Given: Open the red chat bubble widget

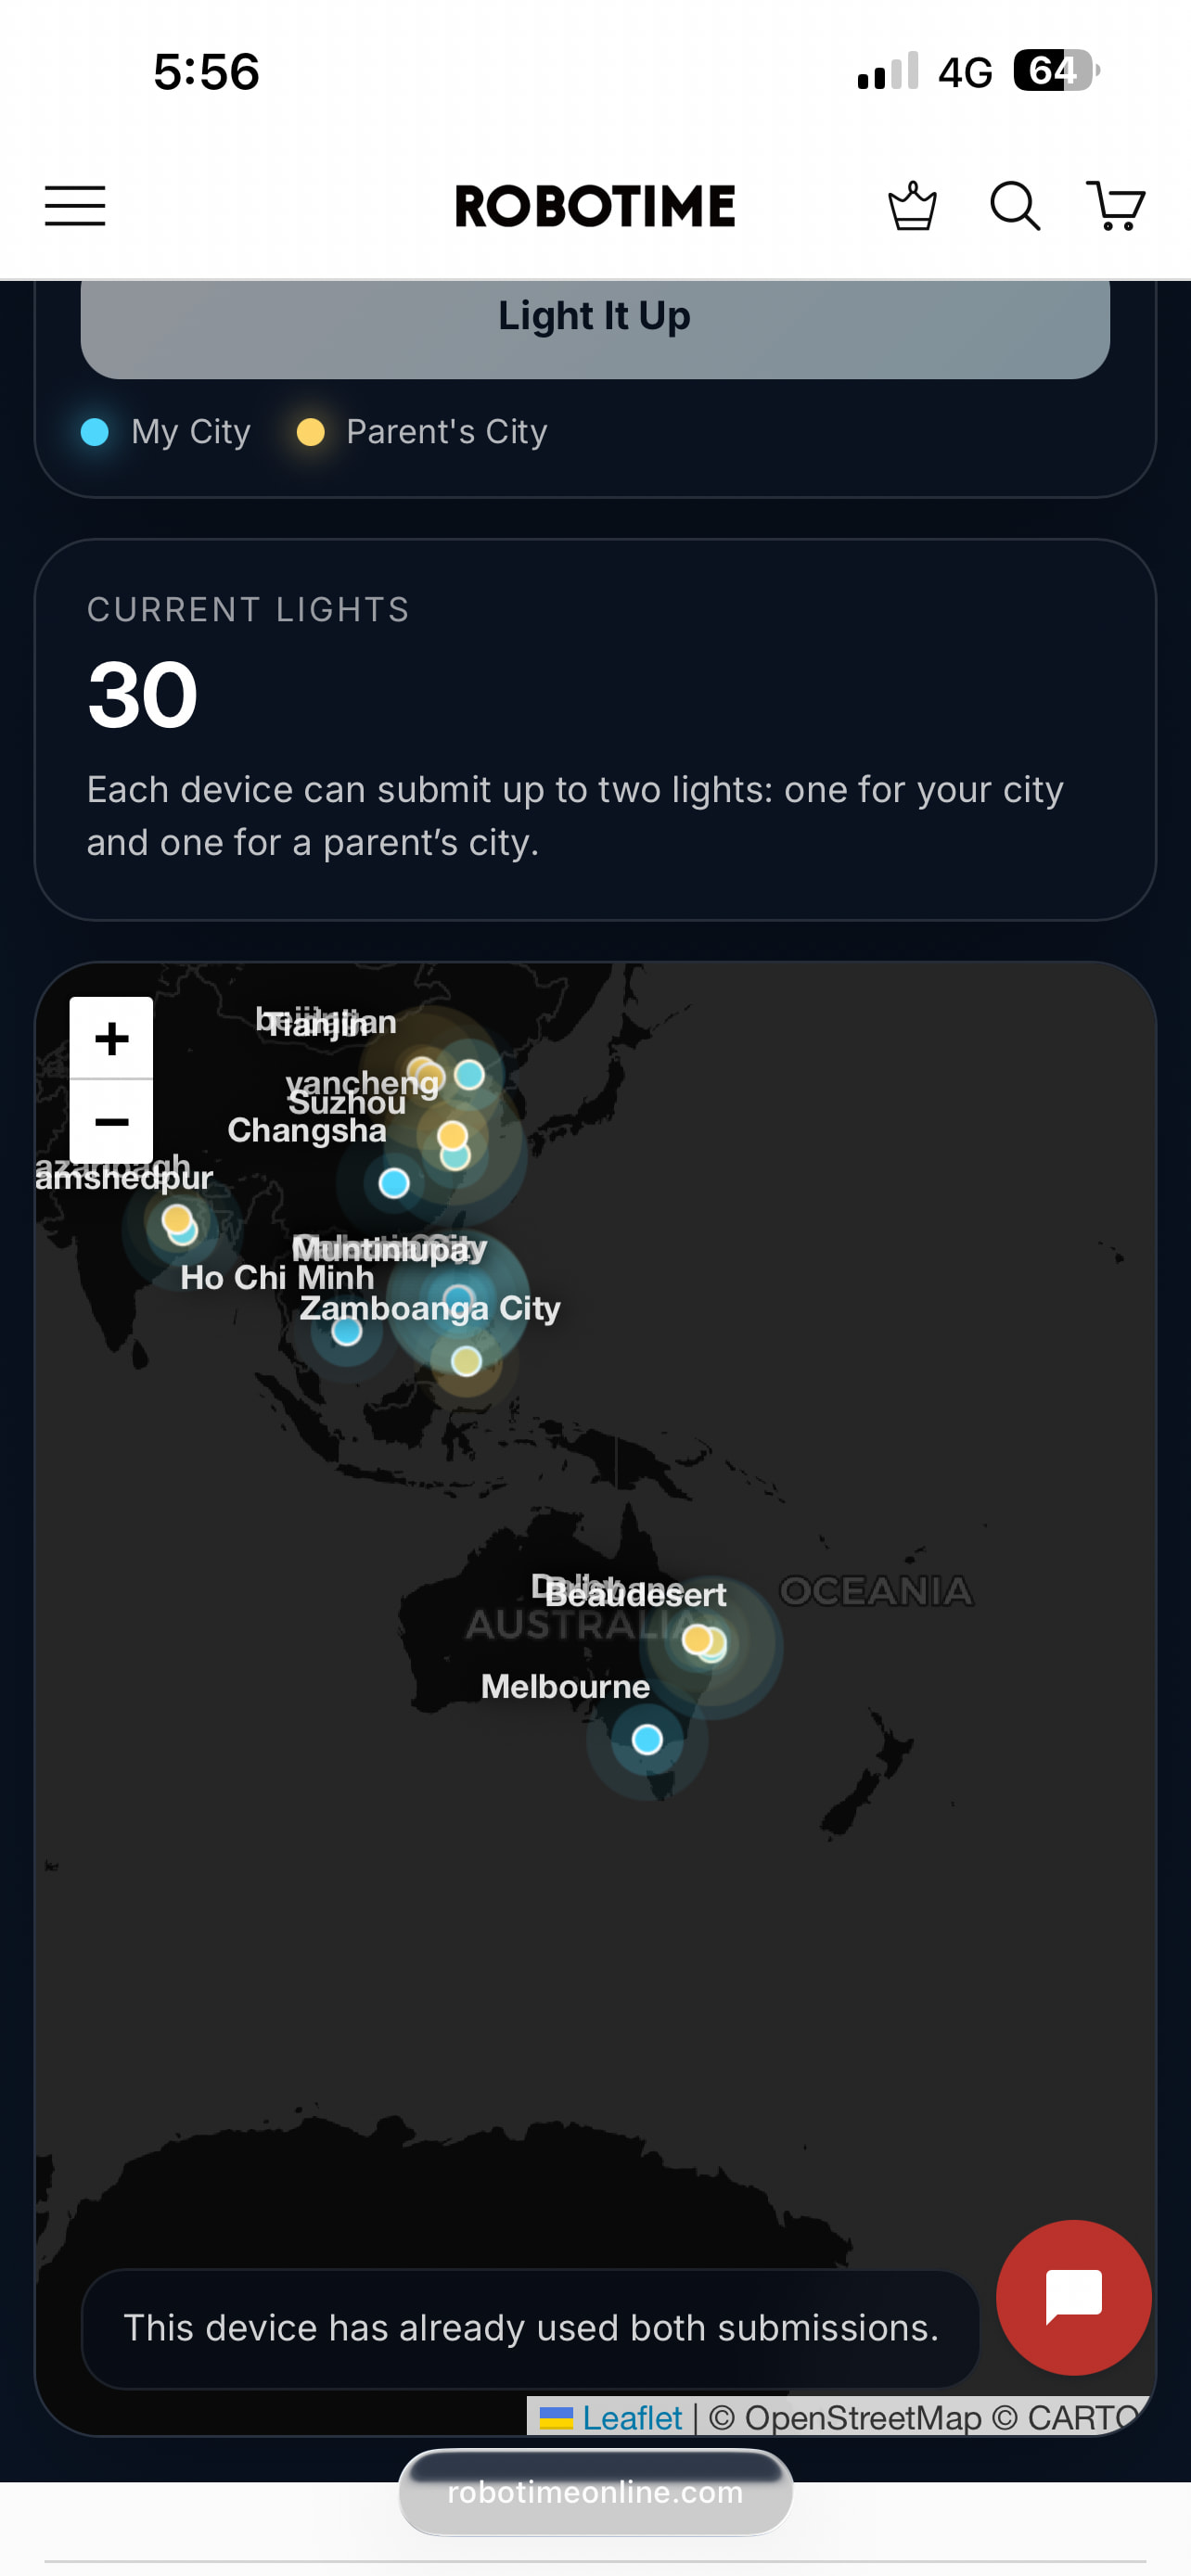Looking at the screenshot, I should pos(1073,2296).
